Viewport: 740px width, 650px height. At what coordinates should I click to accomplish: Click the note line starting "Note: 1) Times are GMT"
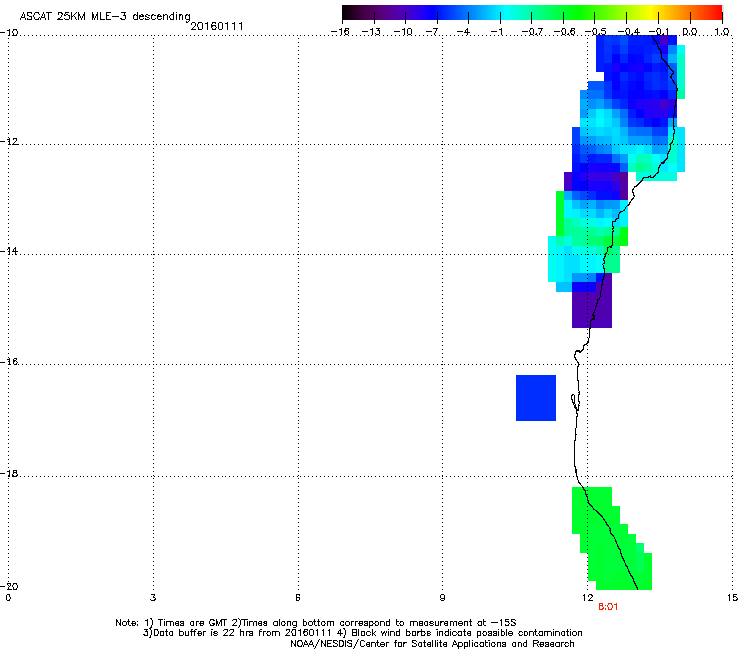316,623
